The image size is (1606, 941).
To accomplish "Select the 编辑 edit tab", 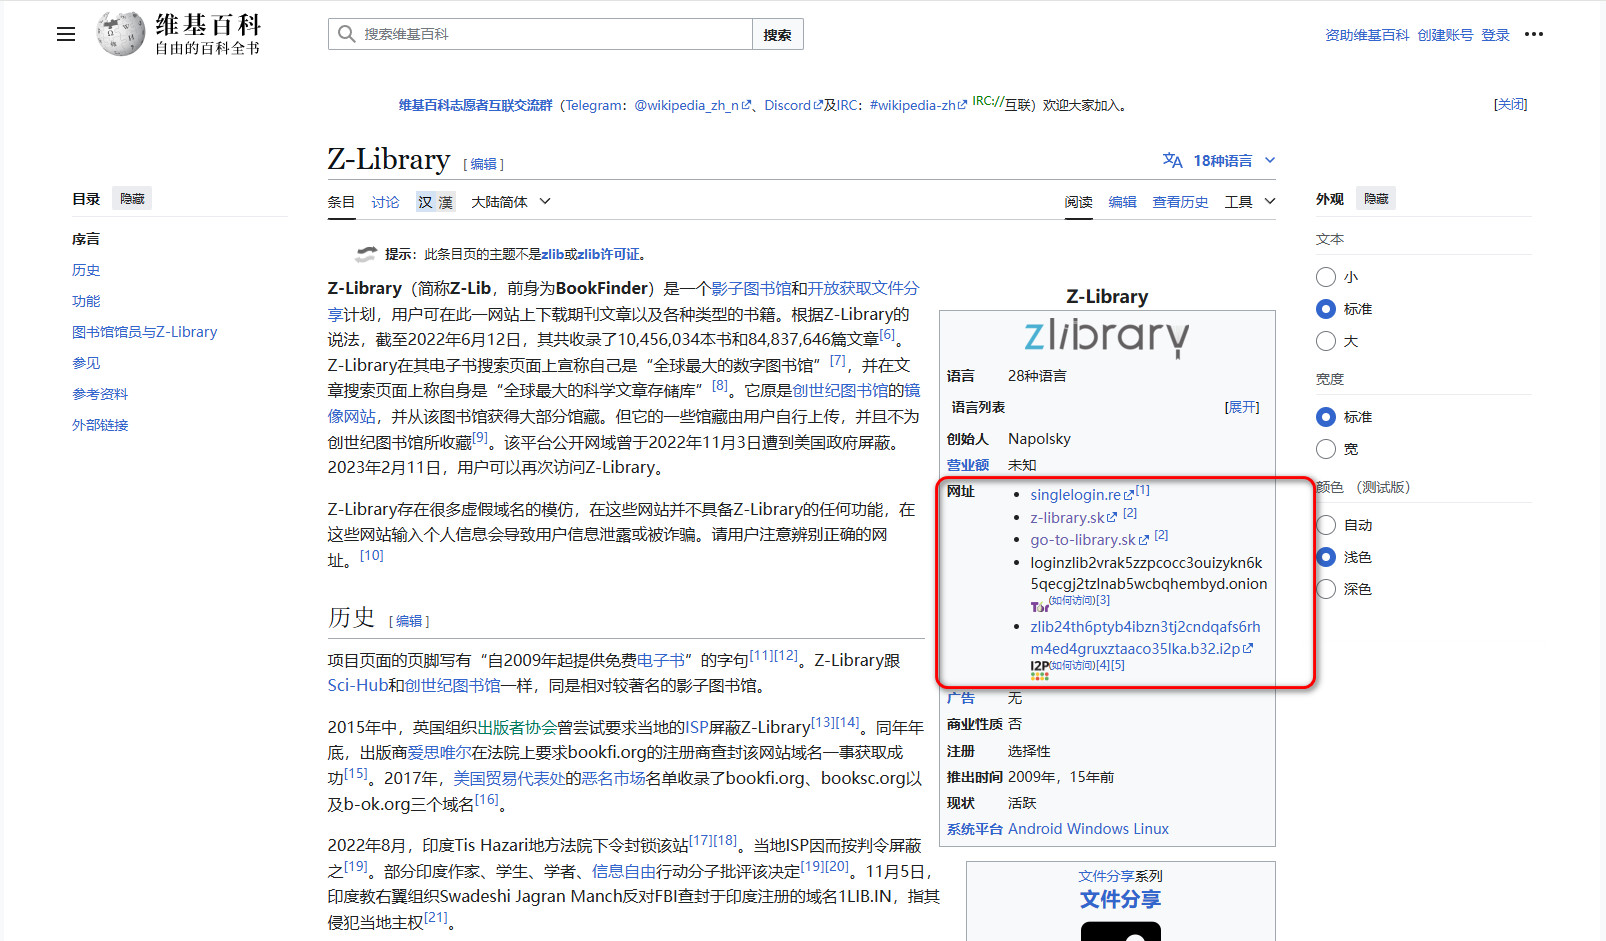I will [1122, 202].
